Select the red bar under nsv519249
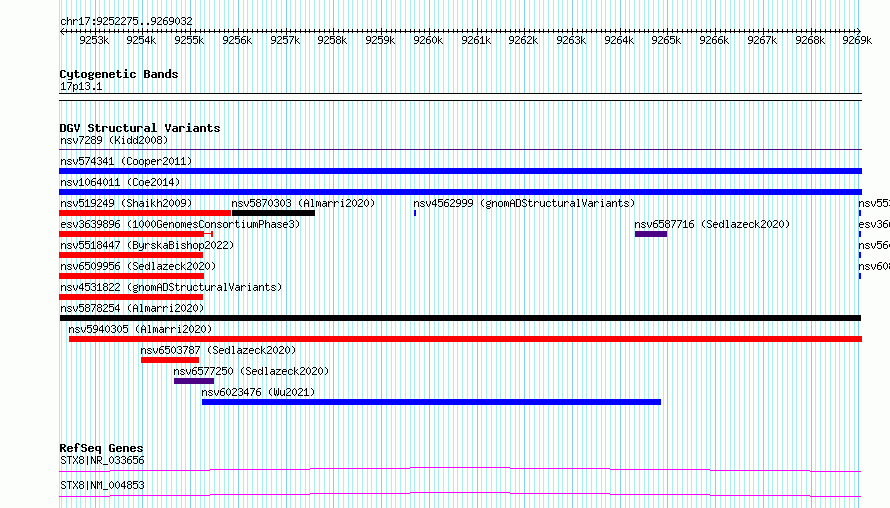The image size is (890, 508). (145, 213)
